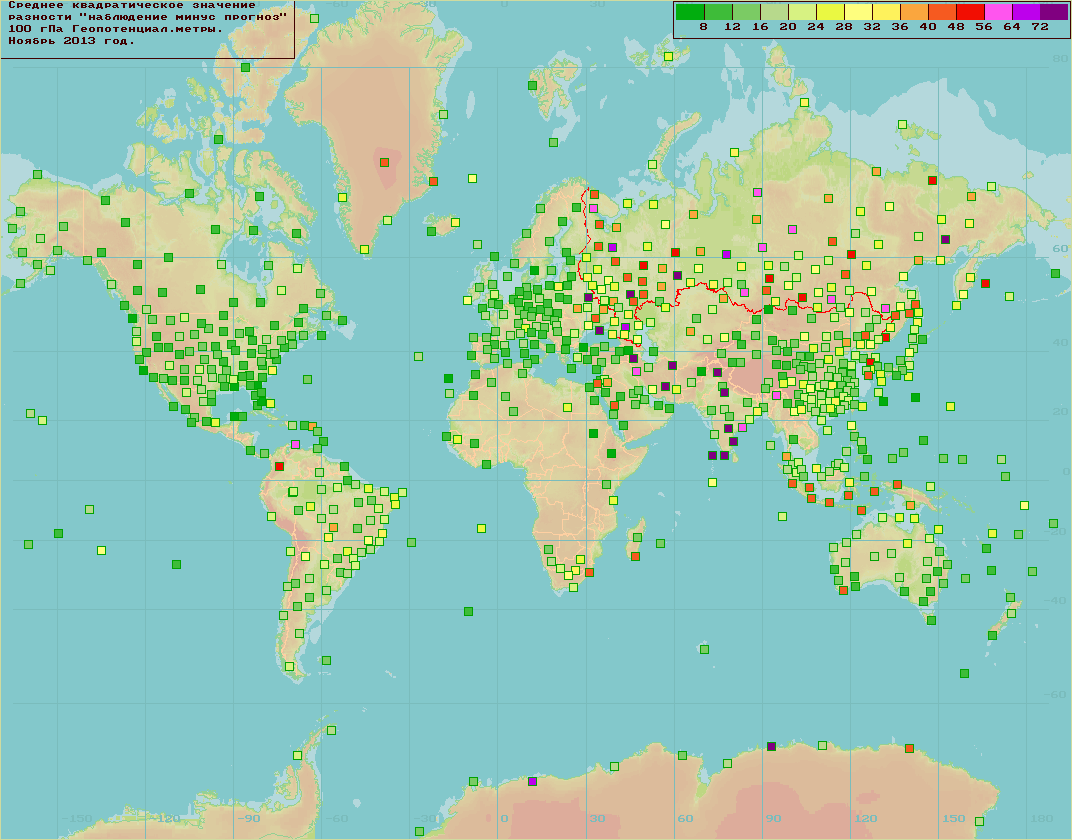This screenshot has width=1072, height=840.
Task: Select the dark purple legend swatch after 72
Action: (x=1054, y=12)
